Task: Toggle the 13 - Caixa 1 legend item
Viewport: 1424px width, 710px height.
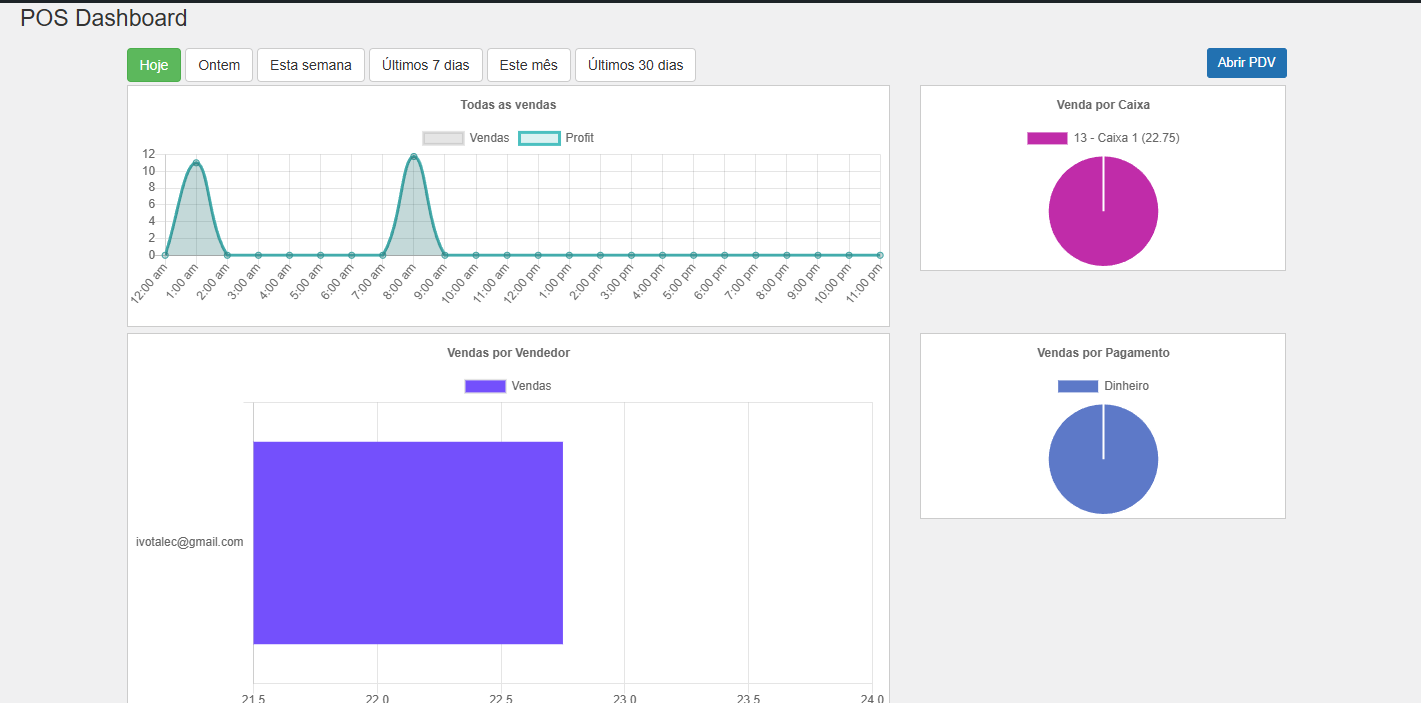Action: pos(1103,138)
